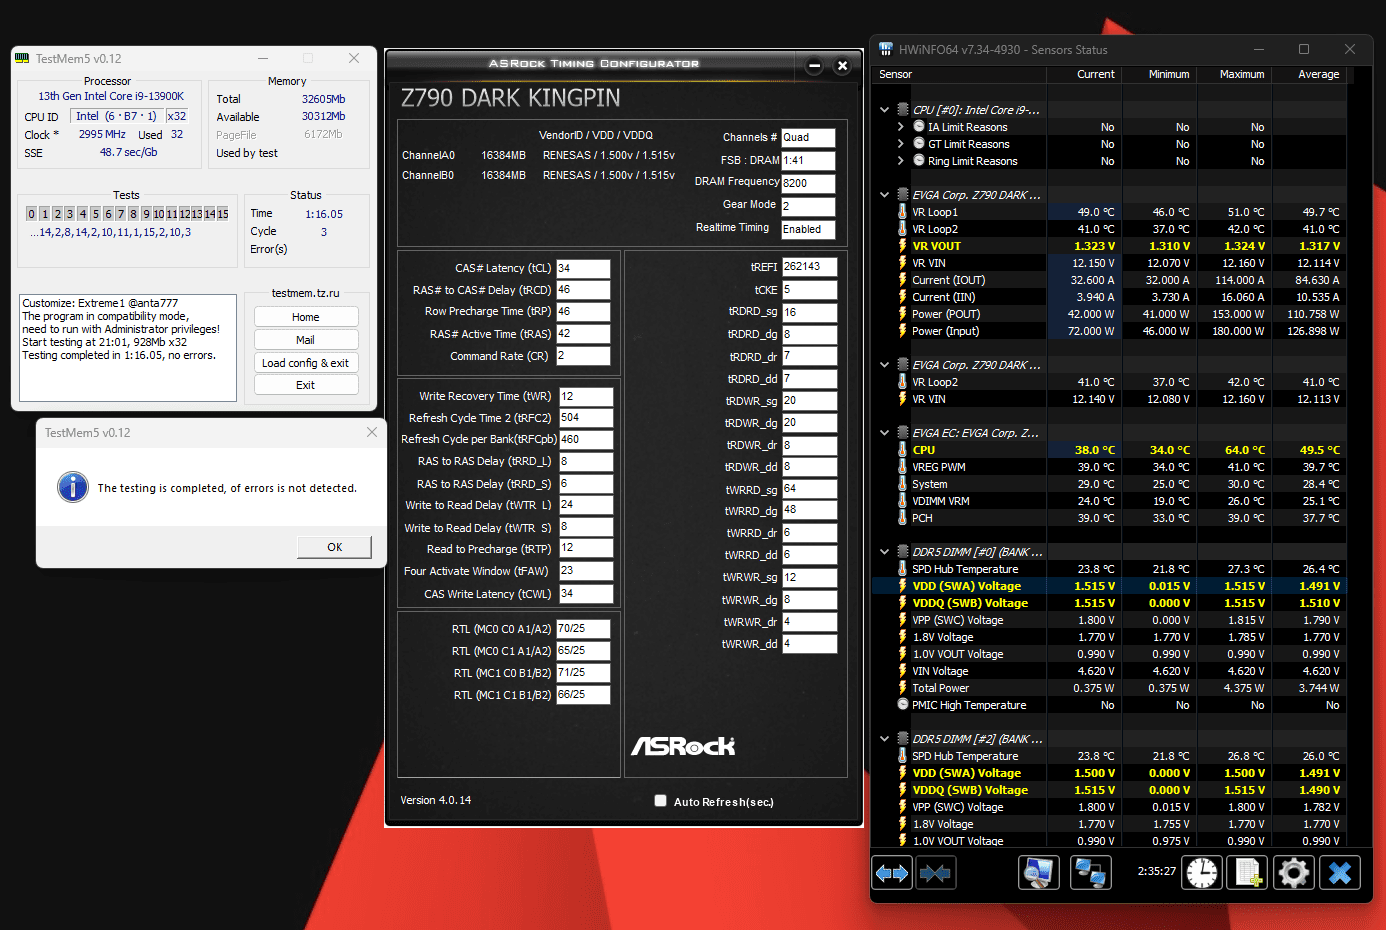
Task: Click thermometer icon beside VREG PWM
Action: [903, 467]
